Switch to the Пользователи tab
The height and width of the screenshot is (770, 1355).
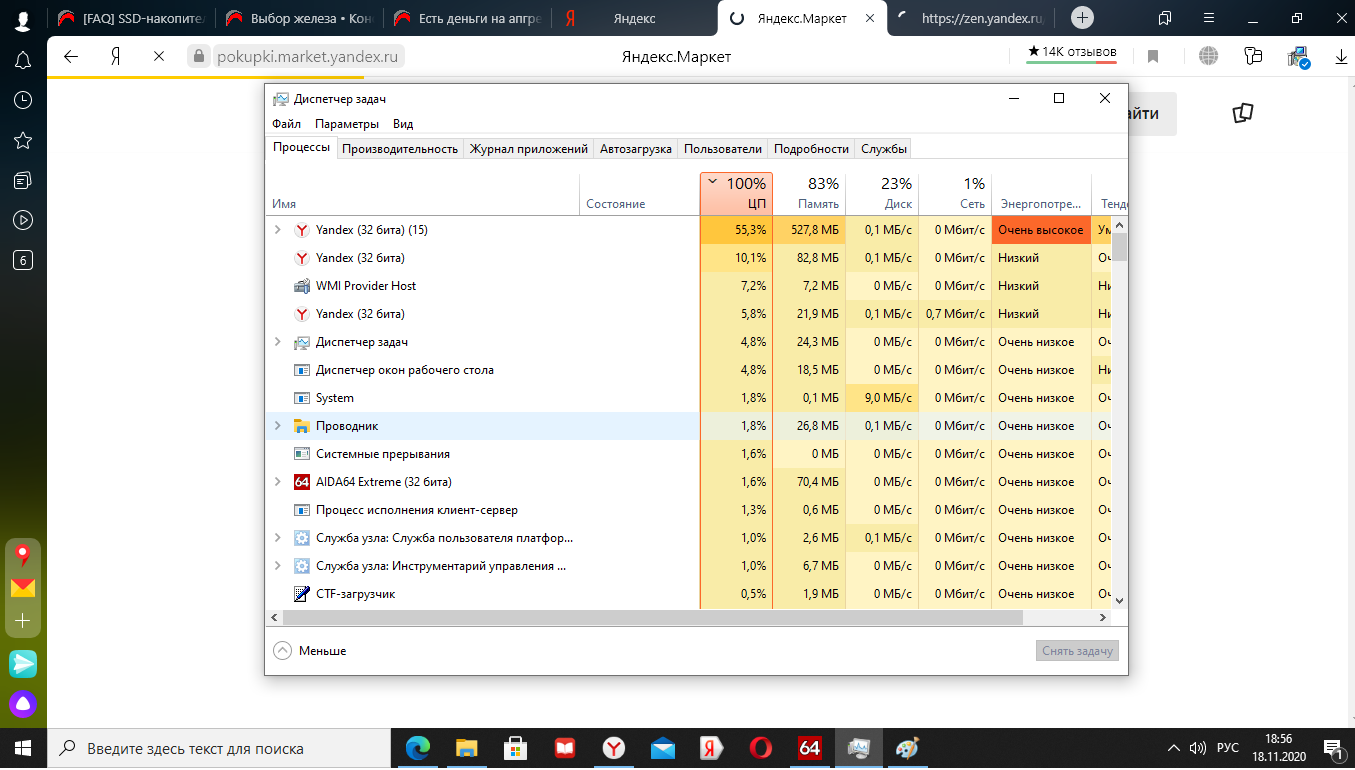723,149
